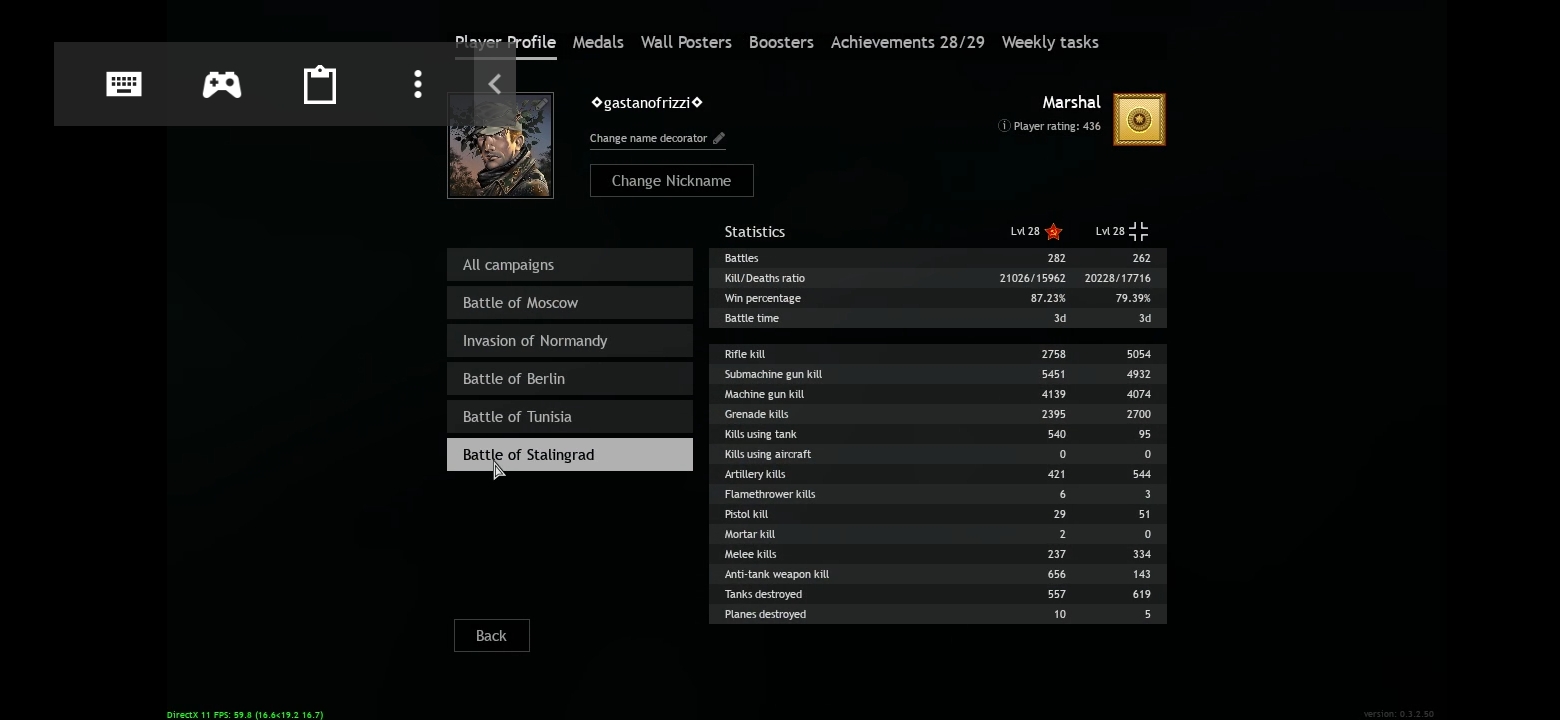Choose Battle of Moscow campaign

click(569, 303)
